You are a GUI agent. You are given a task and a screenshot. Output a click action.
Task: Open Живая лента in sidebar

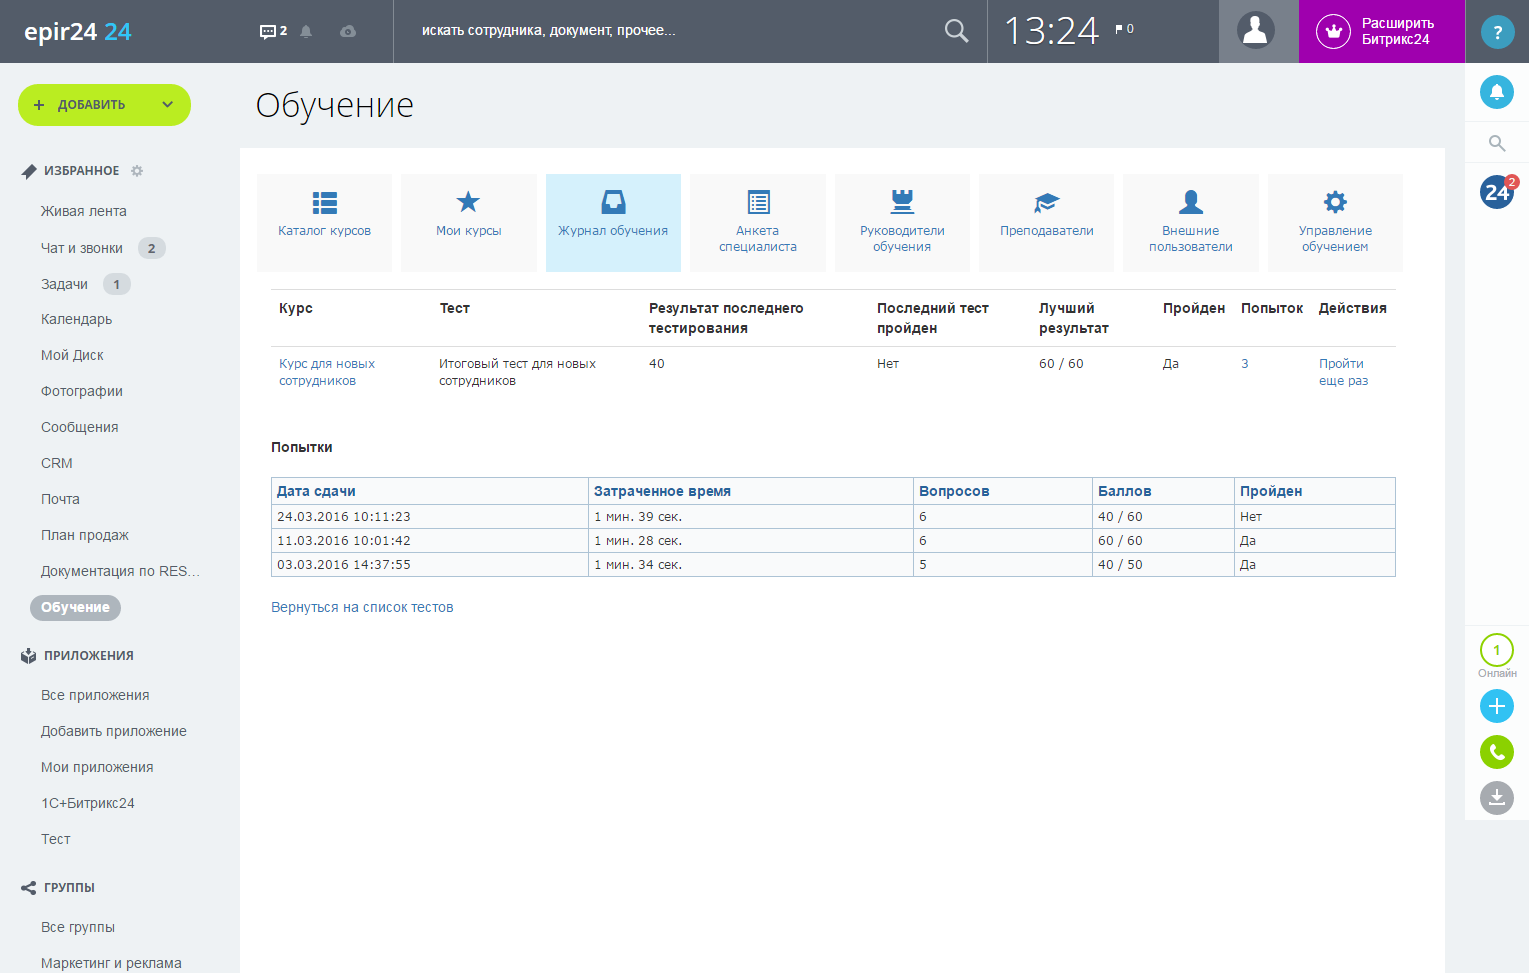[84, 211]
